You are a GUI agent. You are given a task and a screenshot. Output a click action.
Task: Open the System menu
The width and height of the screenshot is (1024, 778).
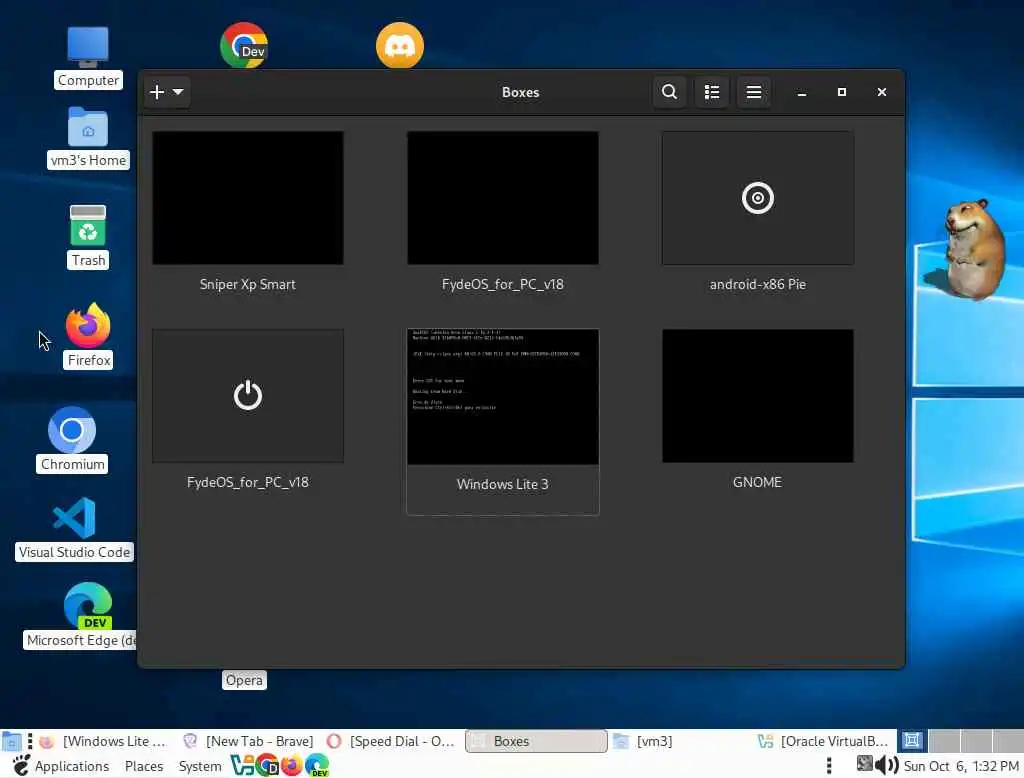coord(200,766)
